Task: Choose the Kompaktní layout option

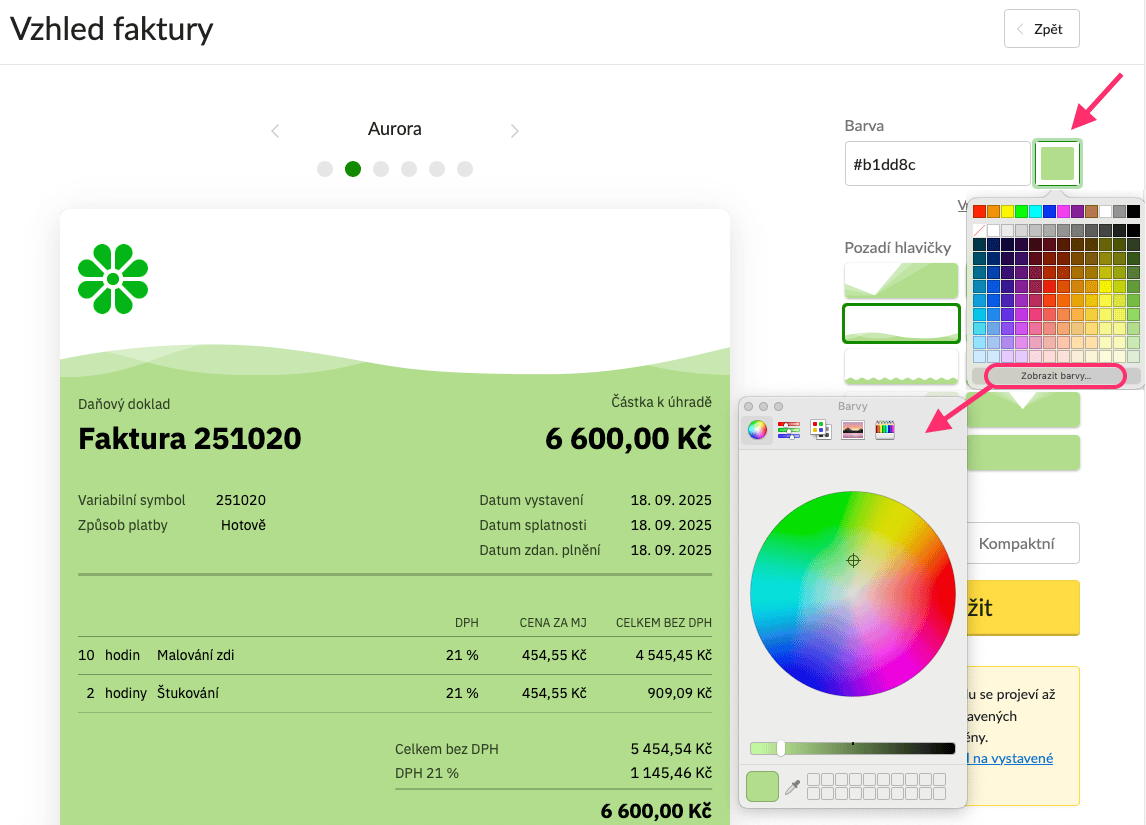Action: click(x=1016, y=544)
